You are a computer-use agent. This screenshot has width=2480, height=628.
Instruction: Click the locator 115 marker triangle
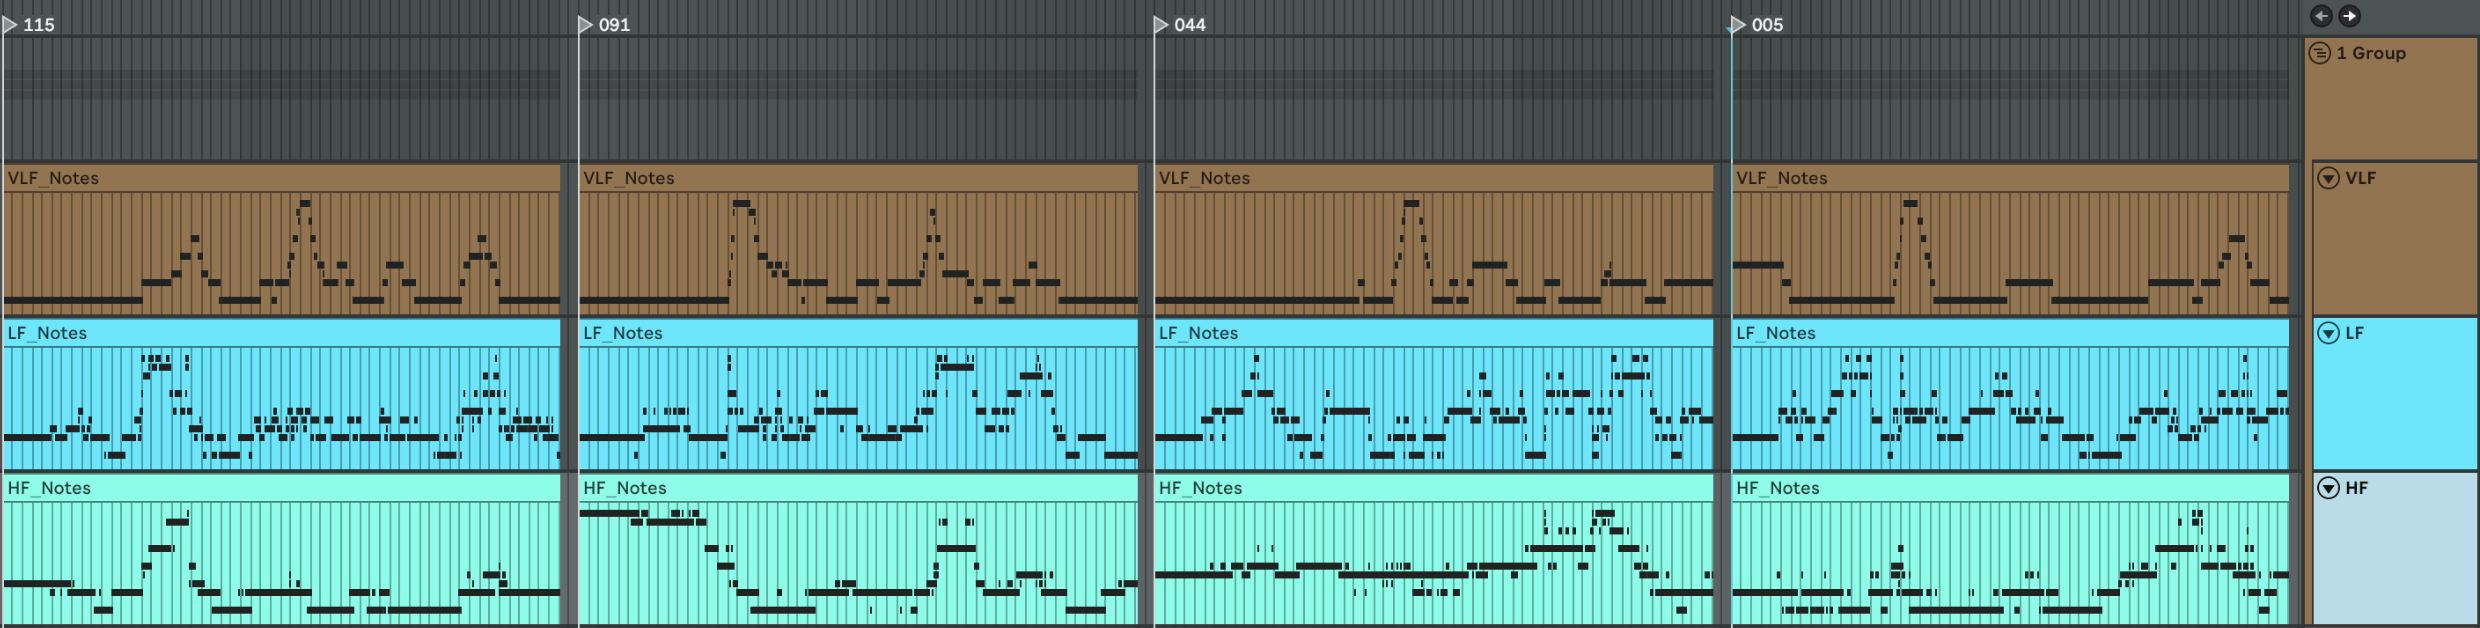(x=10, y=25)
